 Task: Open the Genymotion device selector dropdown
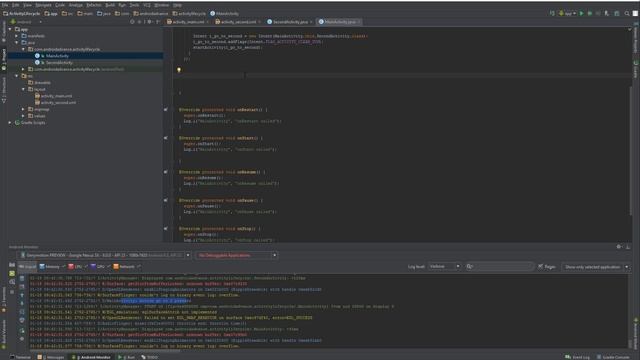click(x=105, y=255)
